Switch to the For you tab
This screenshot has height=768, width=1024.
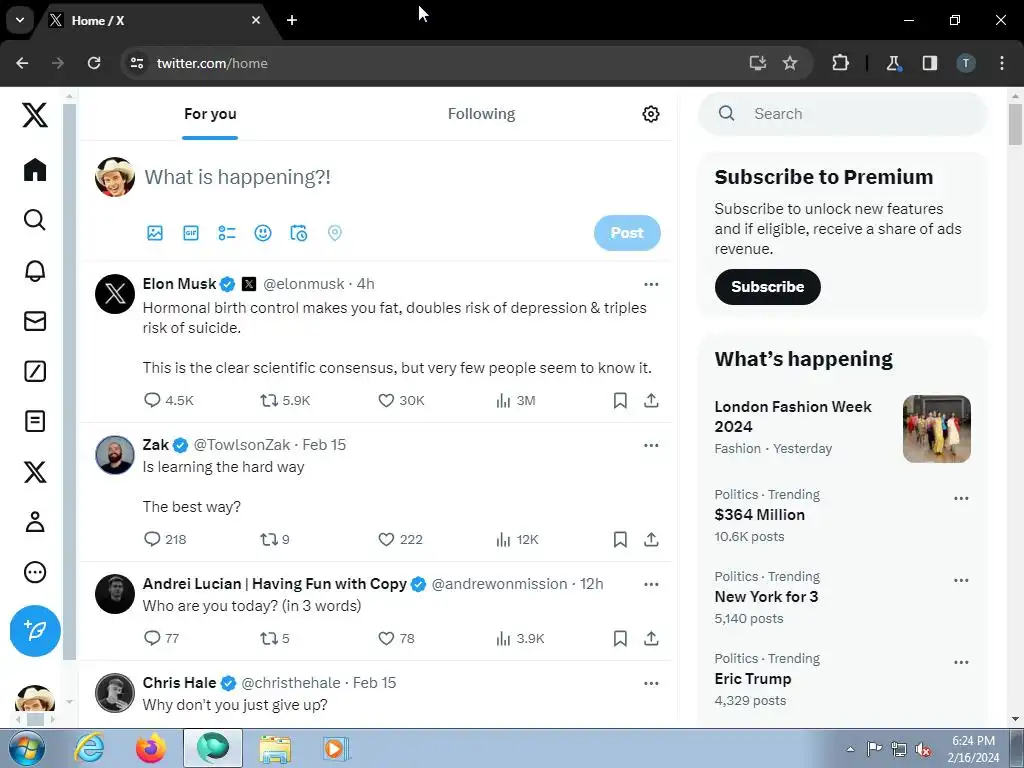tap(210, 114)
